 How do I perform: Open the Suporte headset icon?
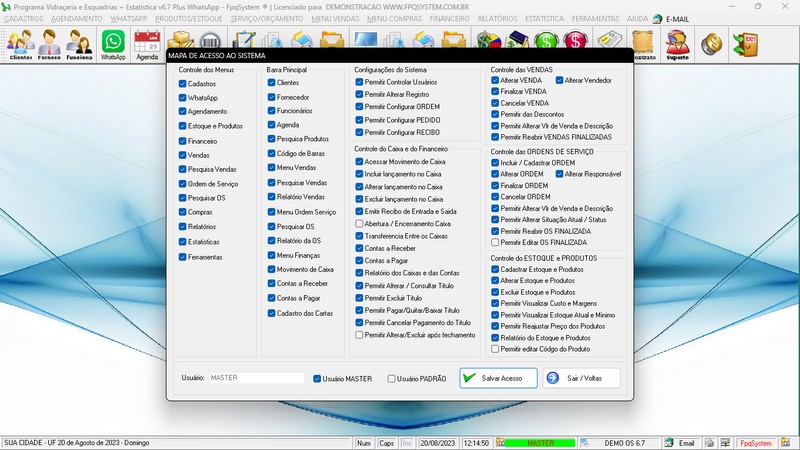click(x=678, y=44)
